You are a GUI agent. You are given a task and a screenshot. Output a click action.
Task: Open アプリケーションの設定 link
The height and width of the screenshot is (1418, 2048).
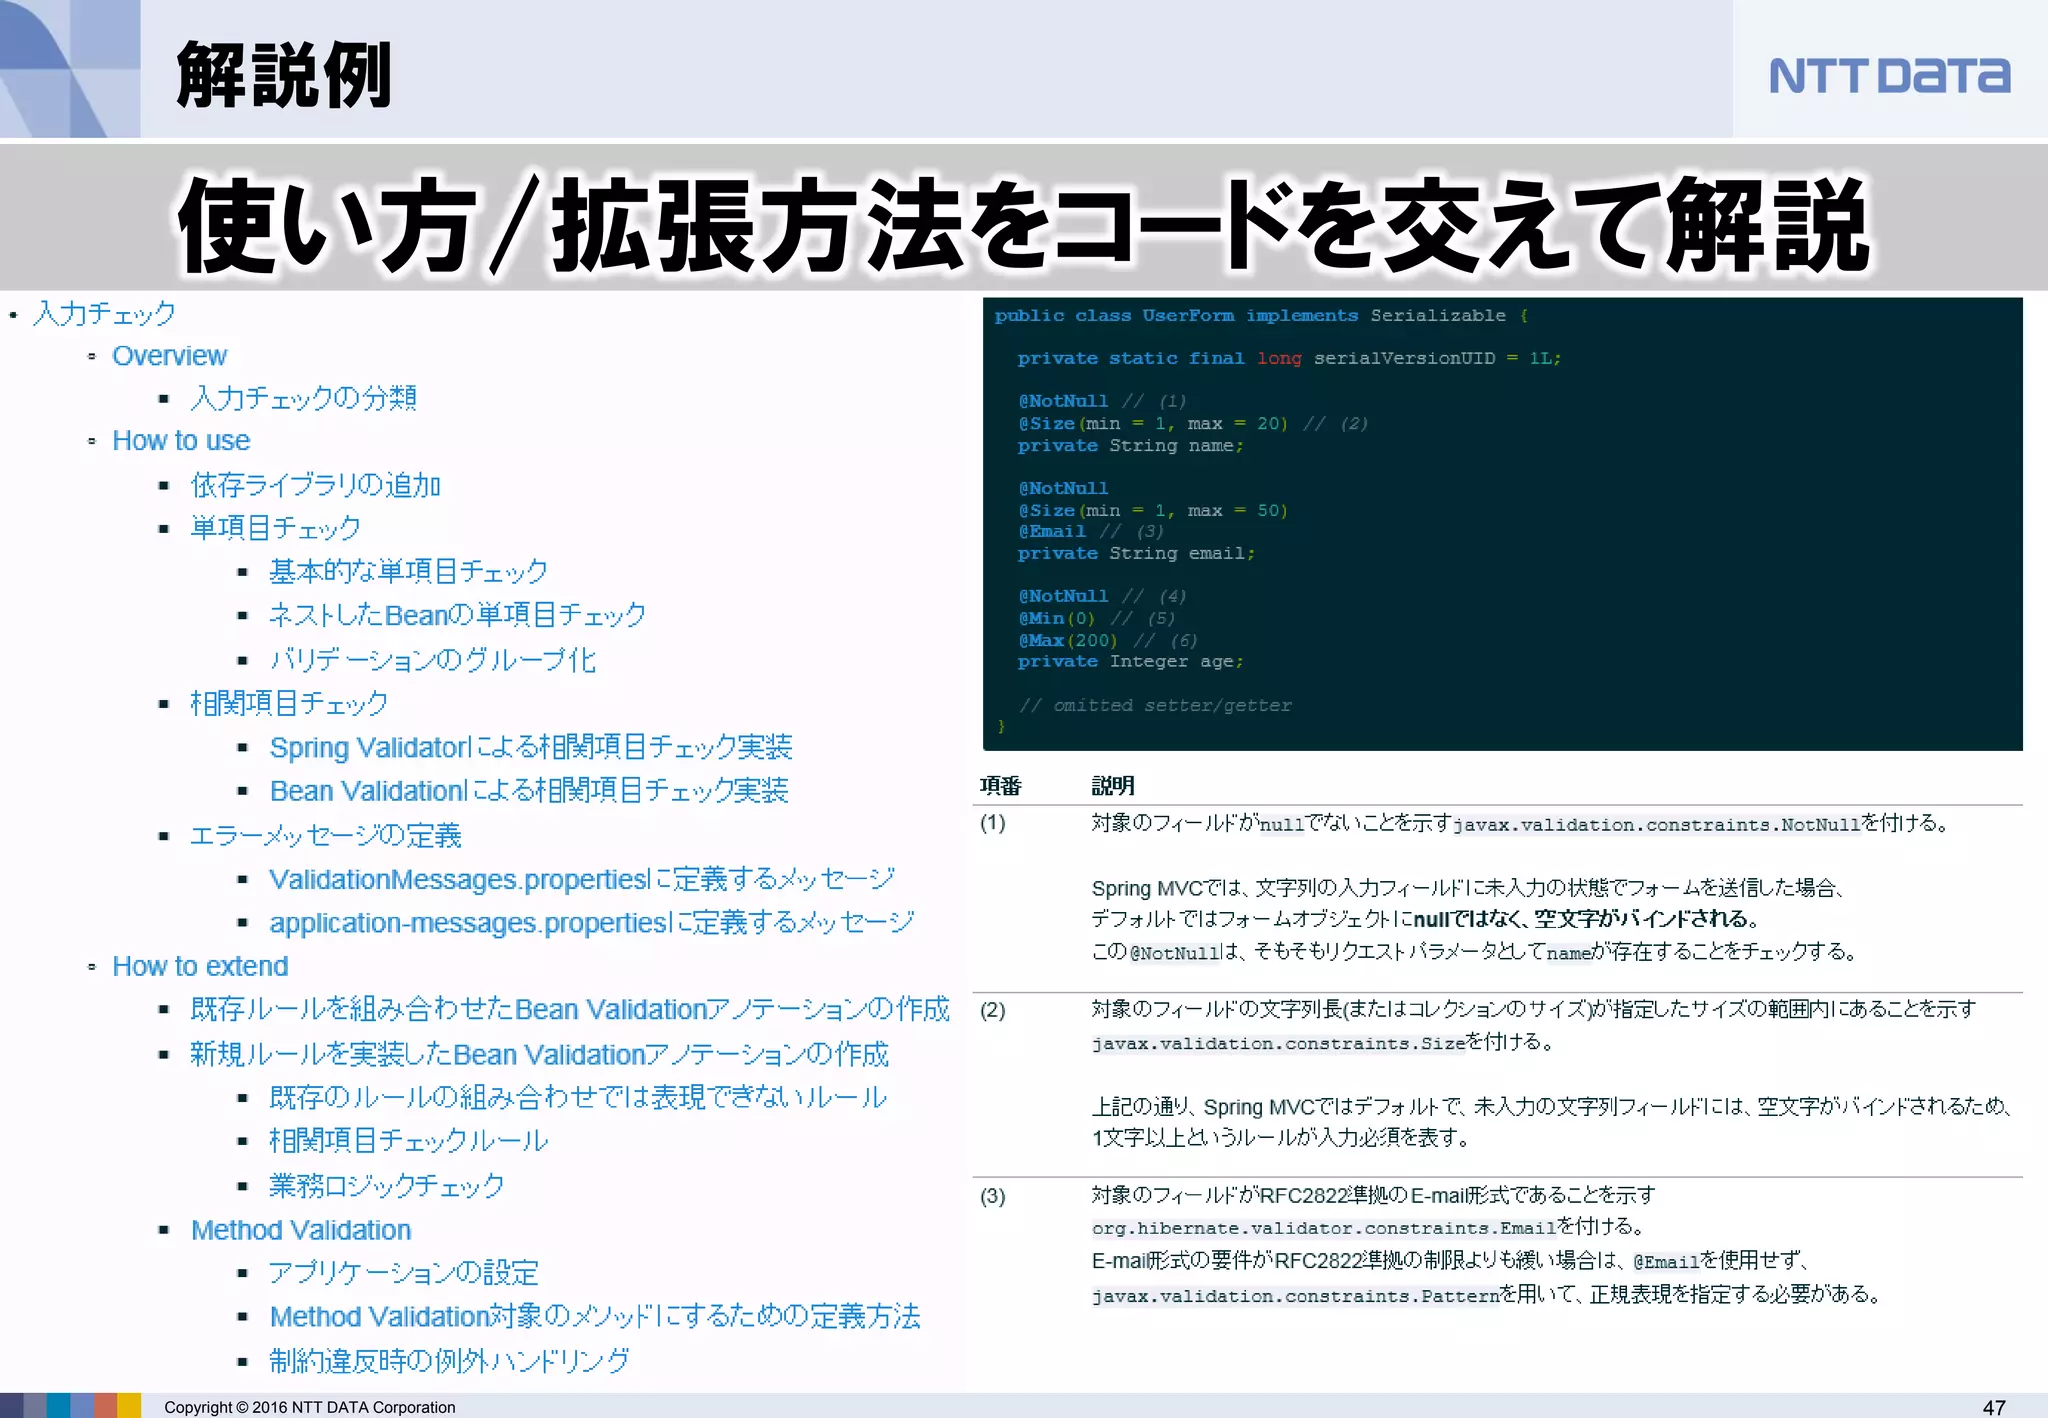point(404,1273)
